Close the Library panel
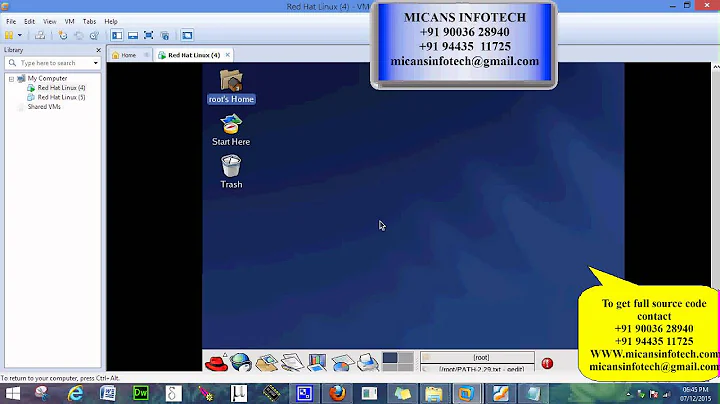 click(x=98, y=50)
